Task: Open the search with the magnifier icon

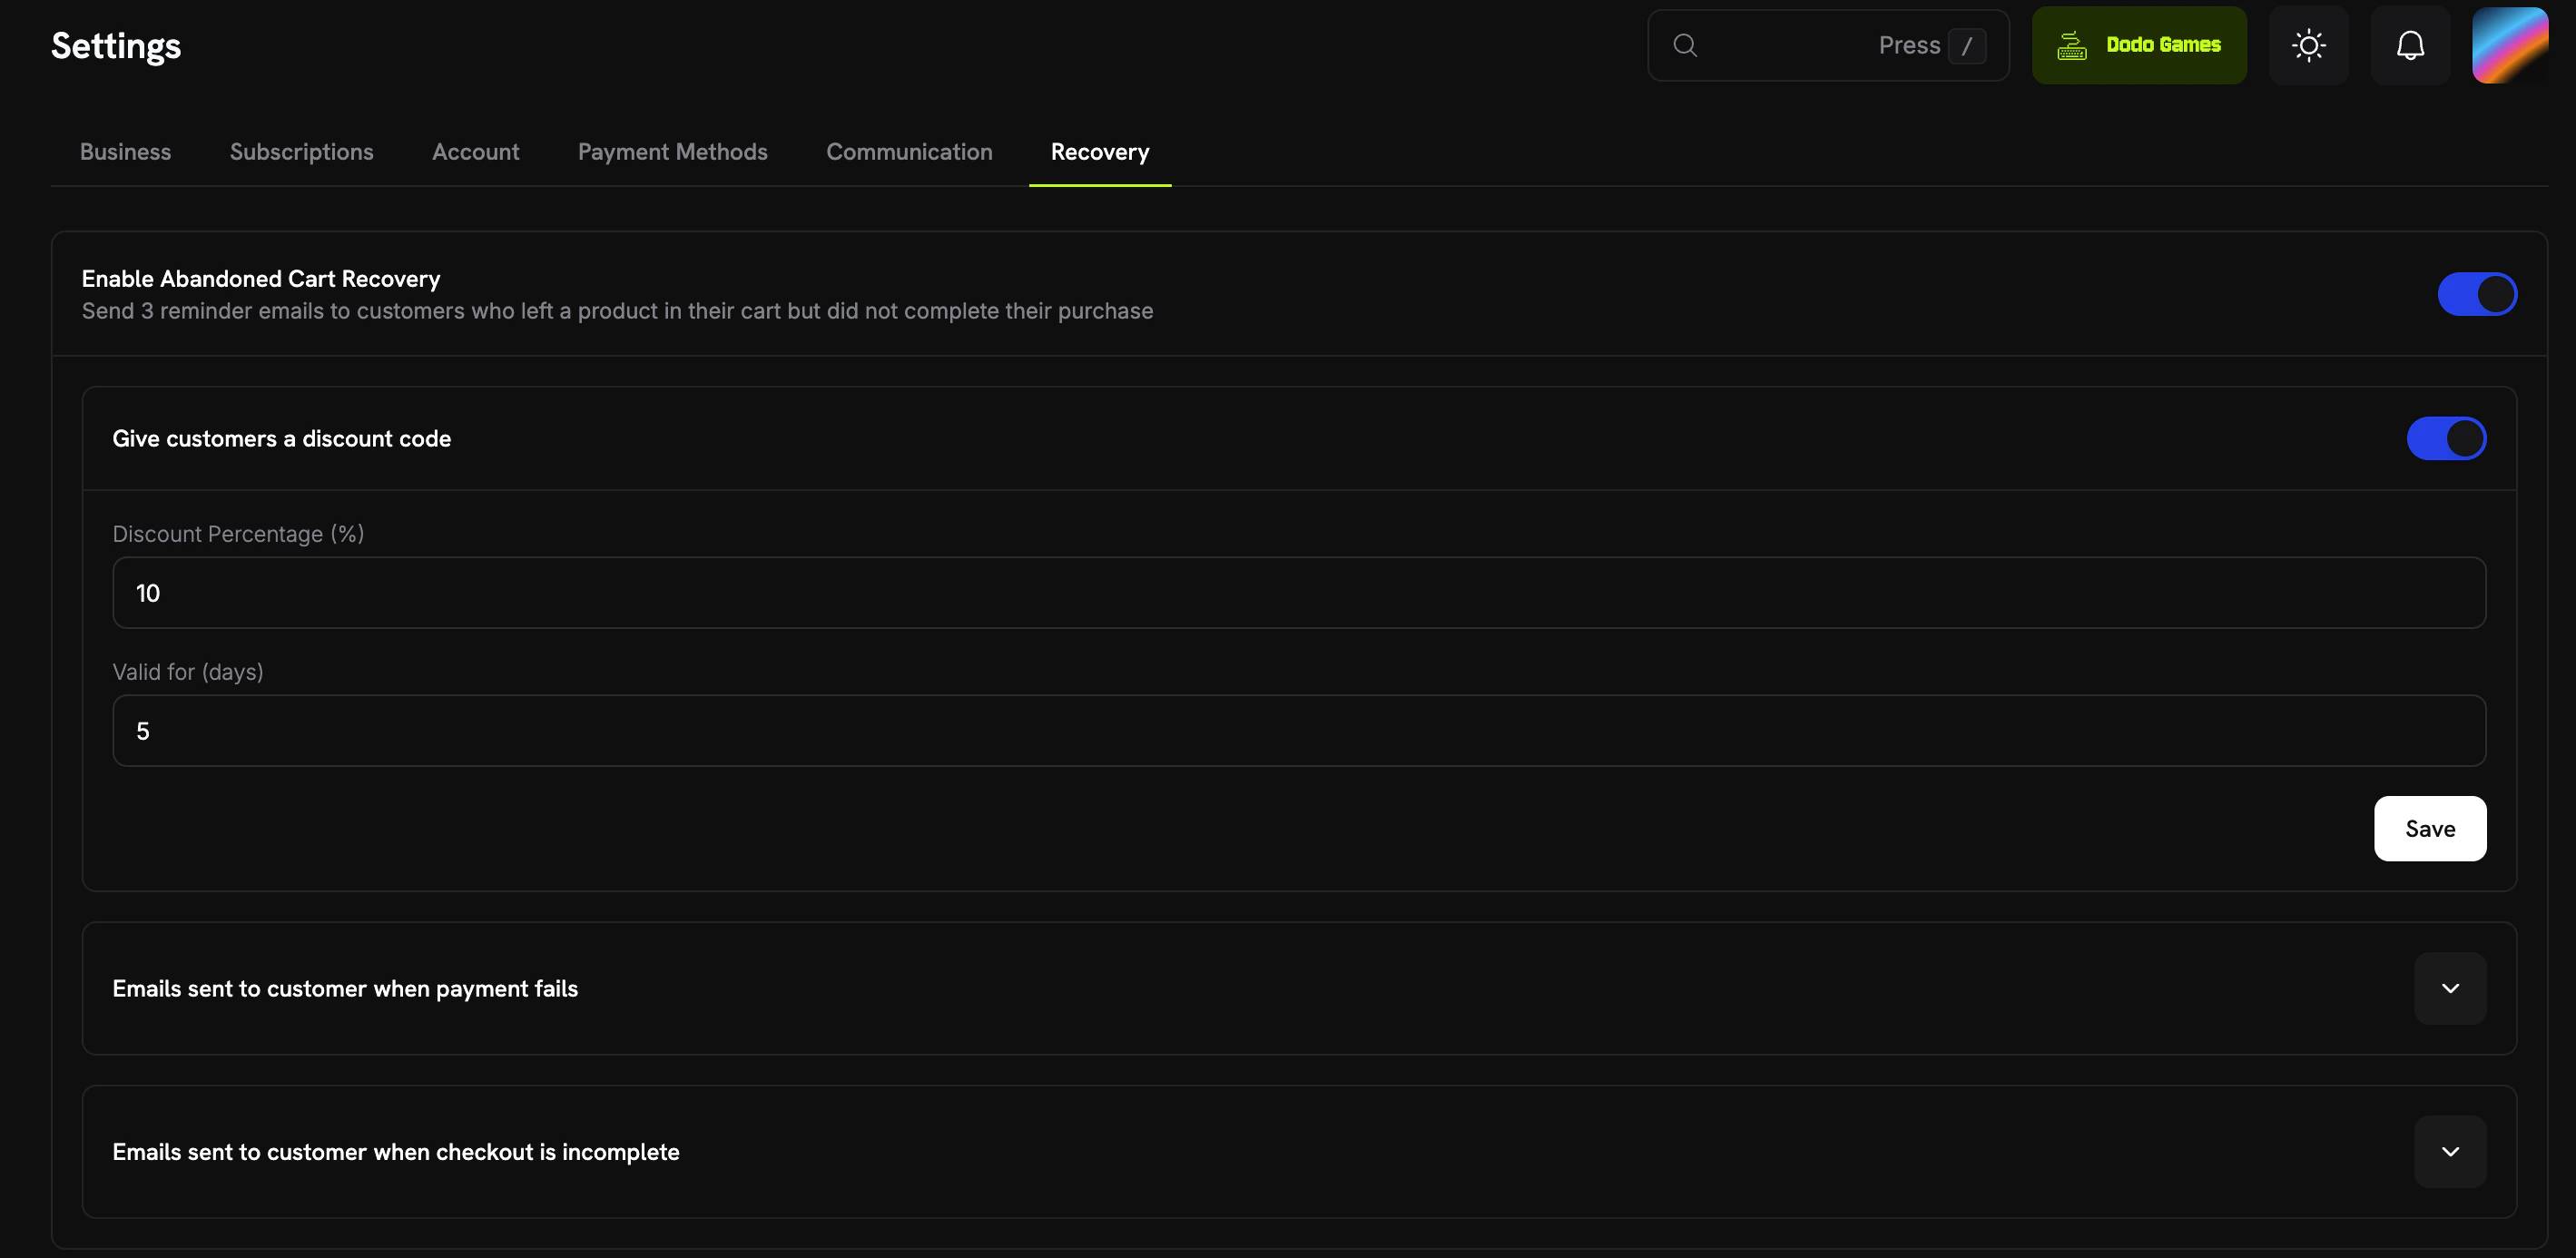Action: (x=1685, y=45)
